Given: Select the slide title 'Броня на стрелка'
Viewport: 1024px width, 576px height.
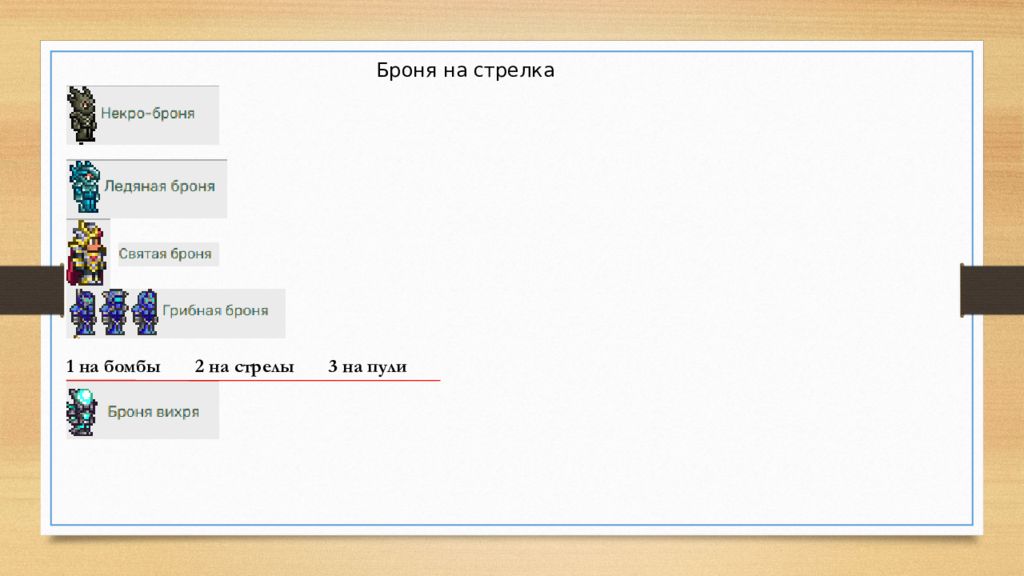Looking at the screenshot, I should click(466, 70).
